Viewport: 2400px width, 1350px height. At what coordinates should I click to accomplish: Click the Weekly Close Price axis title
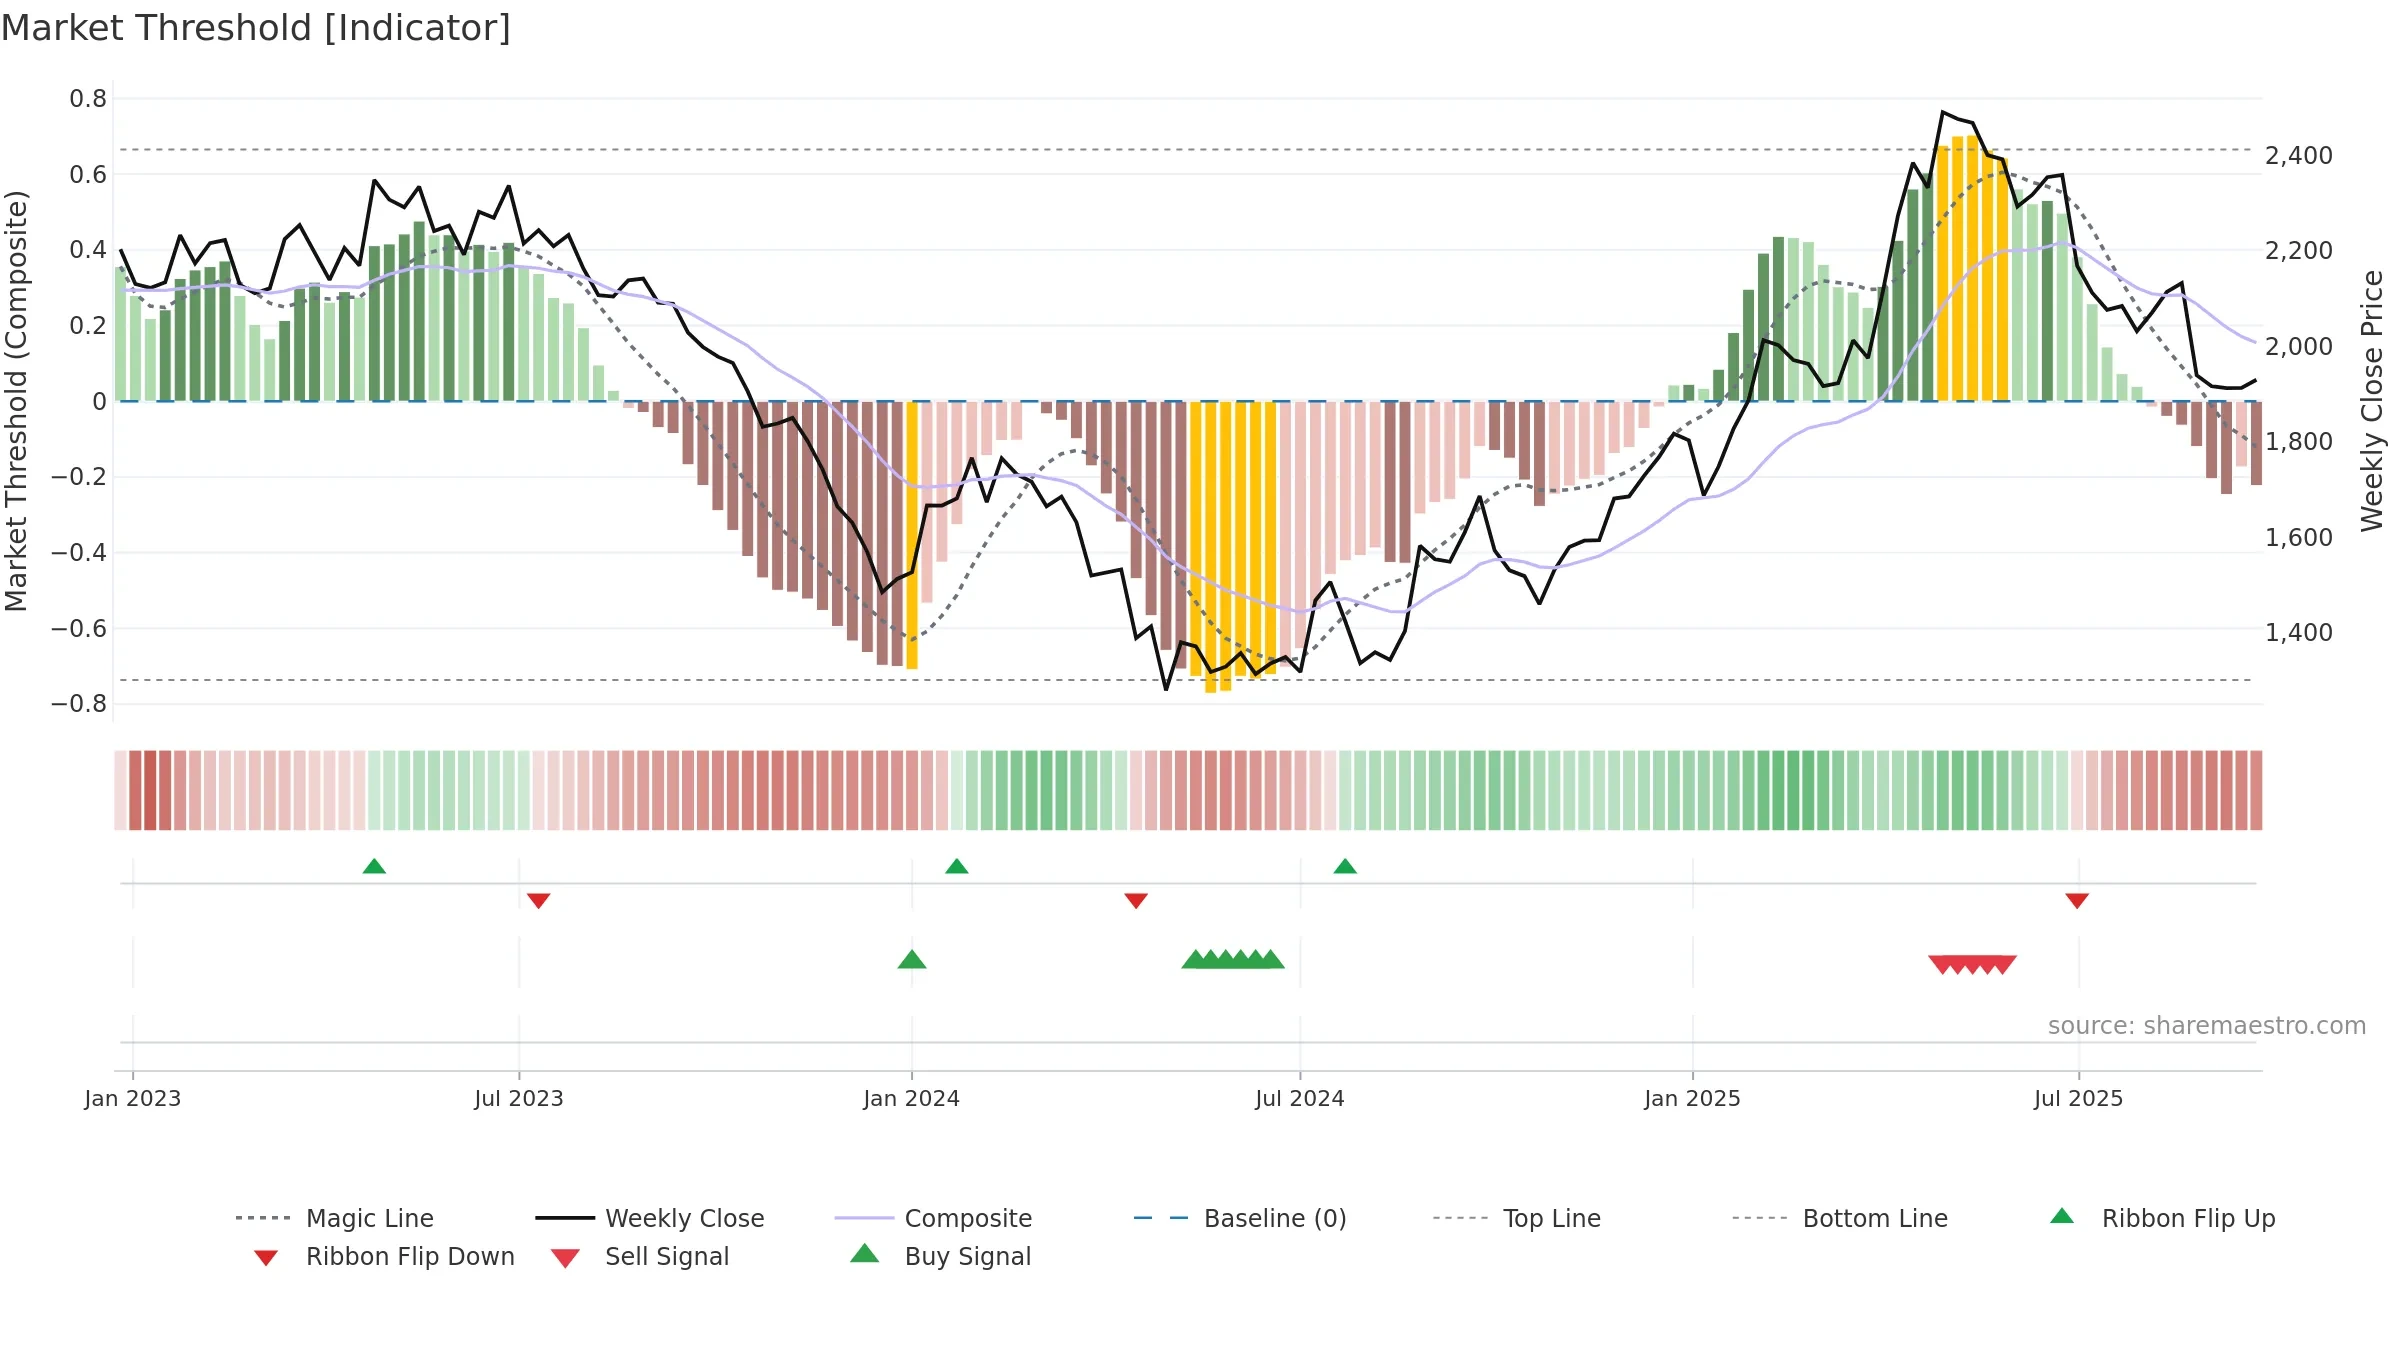(x=2372, y=400)
